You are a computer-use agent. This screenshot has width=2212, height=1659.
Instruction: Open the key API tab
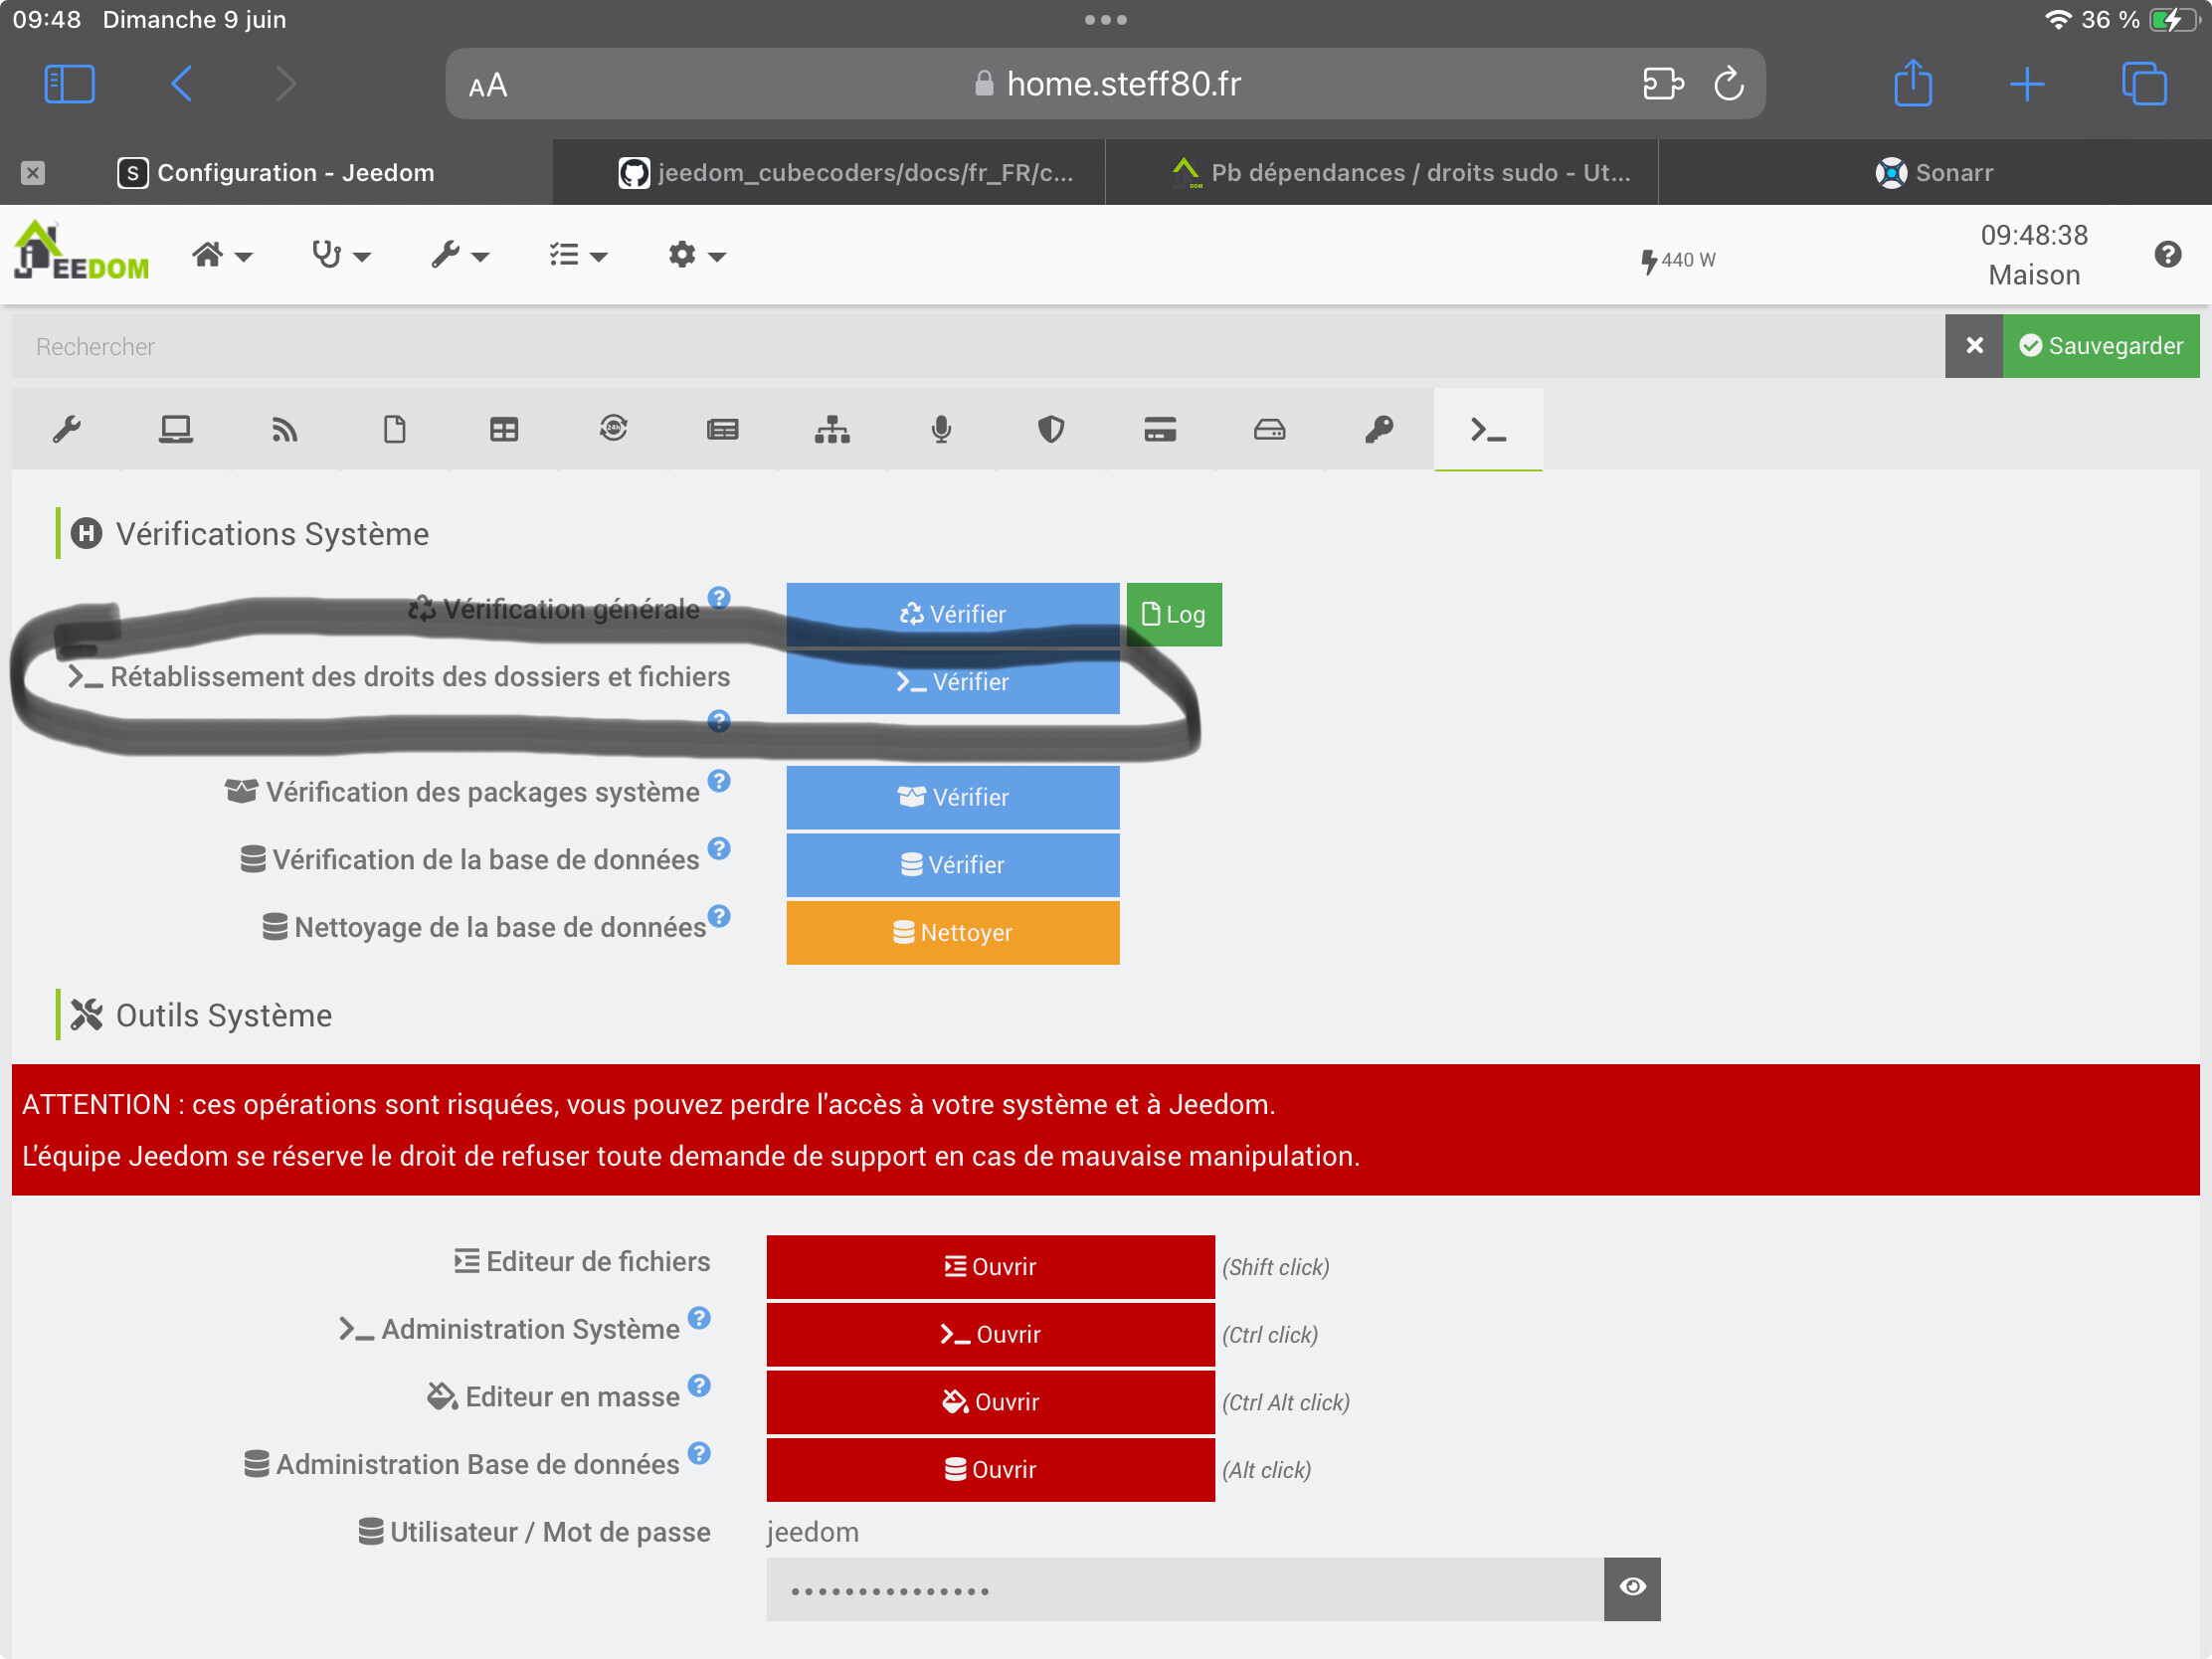pyautogui.click(x=1379, y=429)
